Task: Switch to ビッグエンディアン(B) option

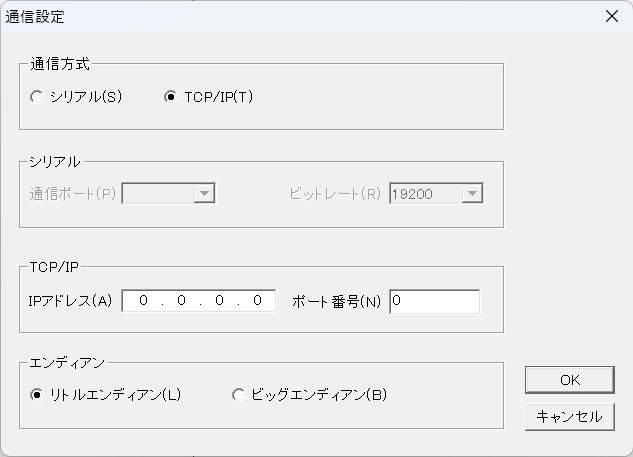Action: [238, 395]
